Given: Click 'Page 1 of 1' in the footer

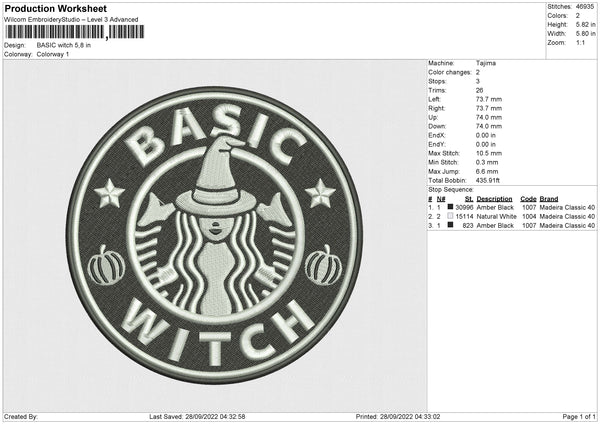Looking at the screenshot, I should [x=579, y=417].
